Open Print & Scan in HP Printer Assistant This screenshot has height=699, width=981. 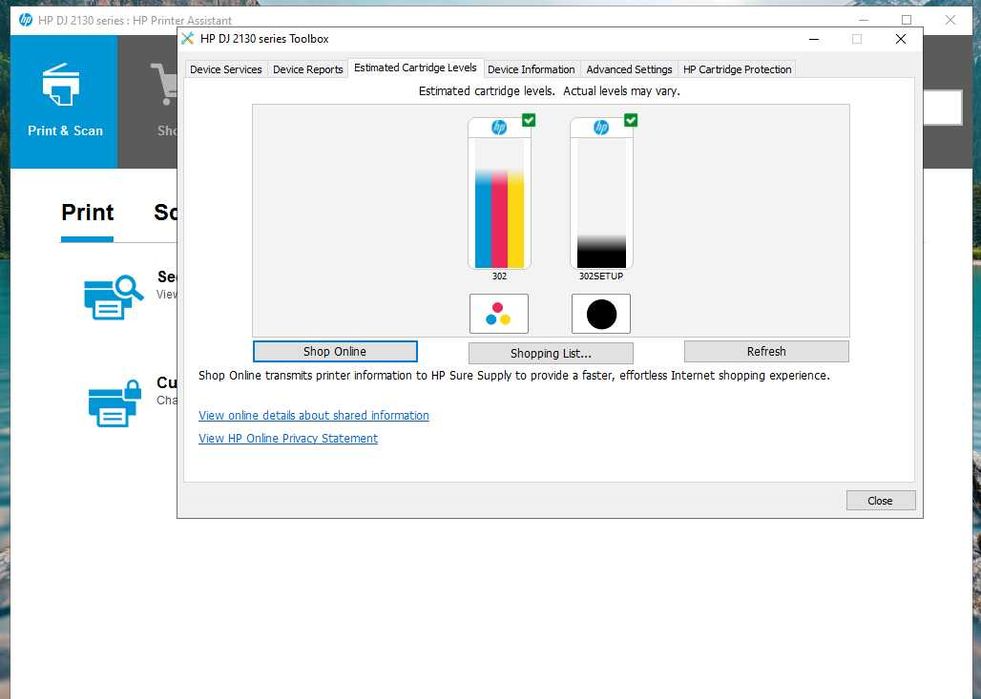(64, 102)
